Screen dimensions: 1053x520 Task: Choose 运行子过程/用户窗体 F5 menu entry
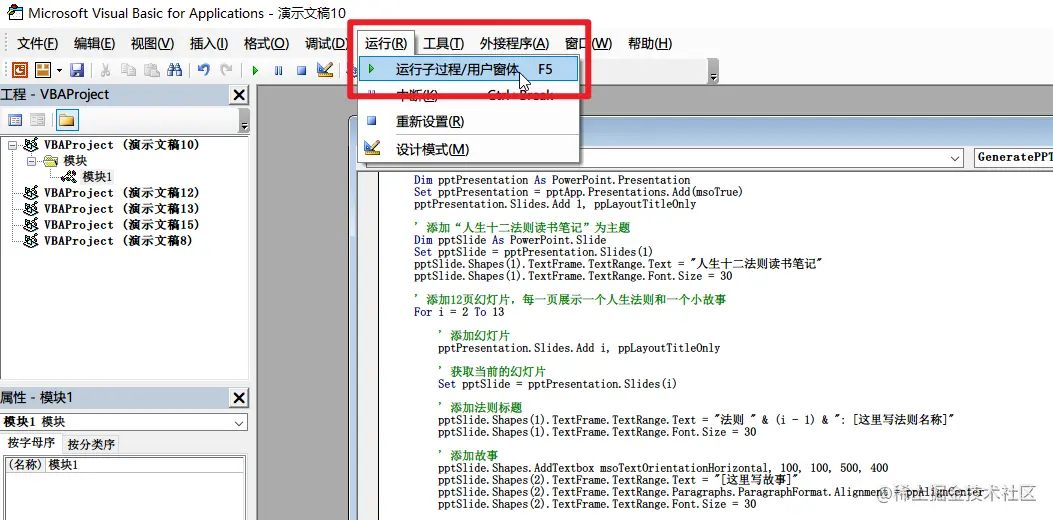tap(468, 69)
